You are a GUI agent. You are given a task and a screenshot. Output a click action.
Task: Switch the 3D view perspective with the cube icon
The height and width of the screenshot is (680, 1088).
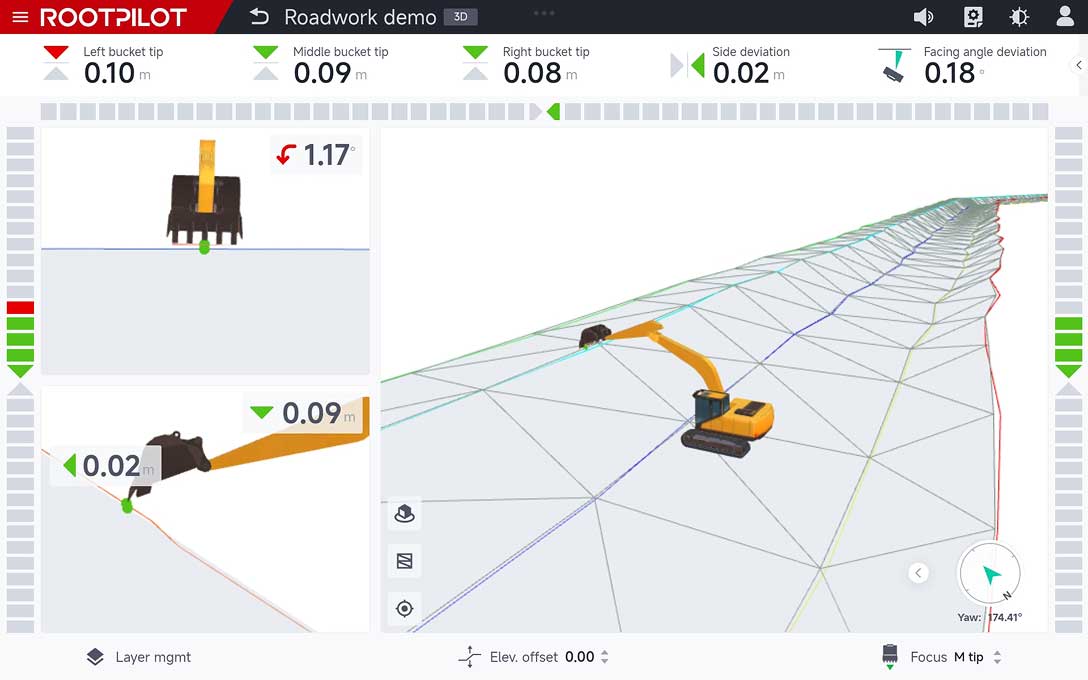405,514
